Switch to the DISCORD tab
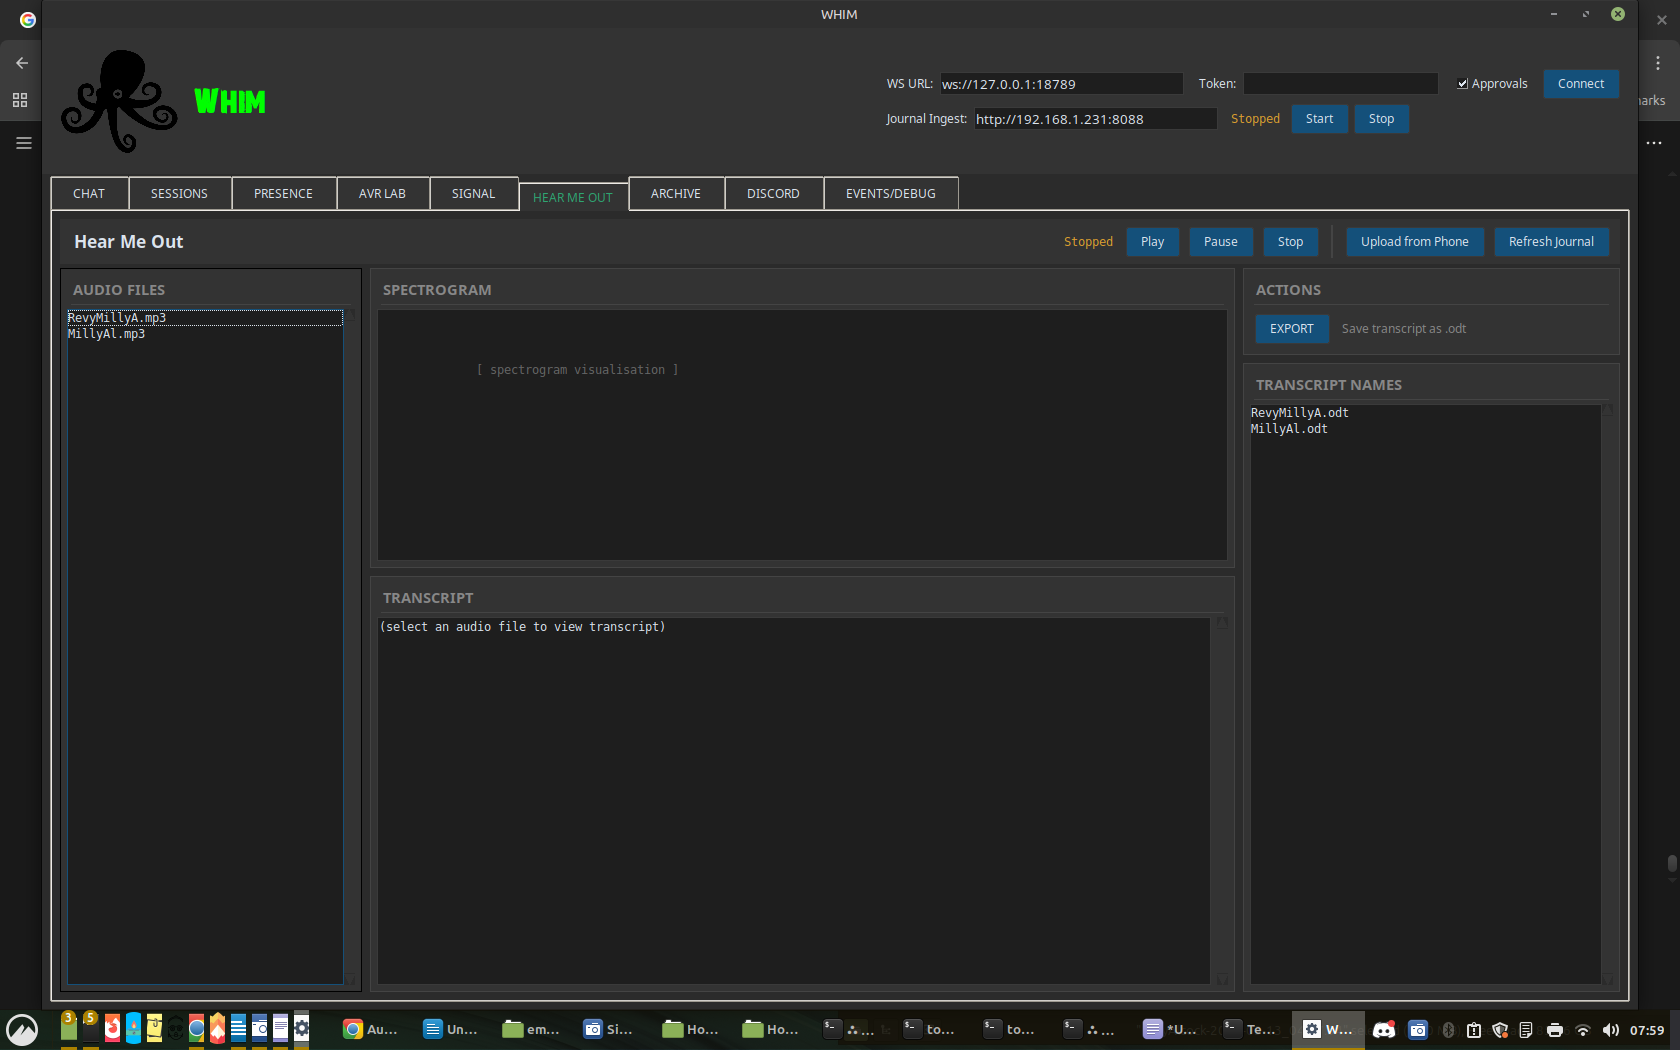 [x=773, y=194]
